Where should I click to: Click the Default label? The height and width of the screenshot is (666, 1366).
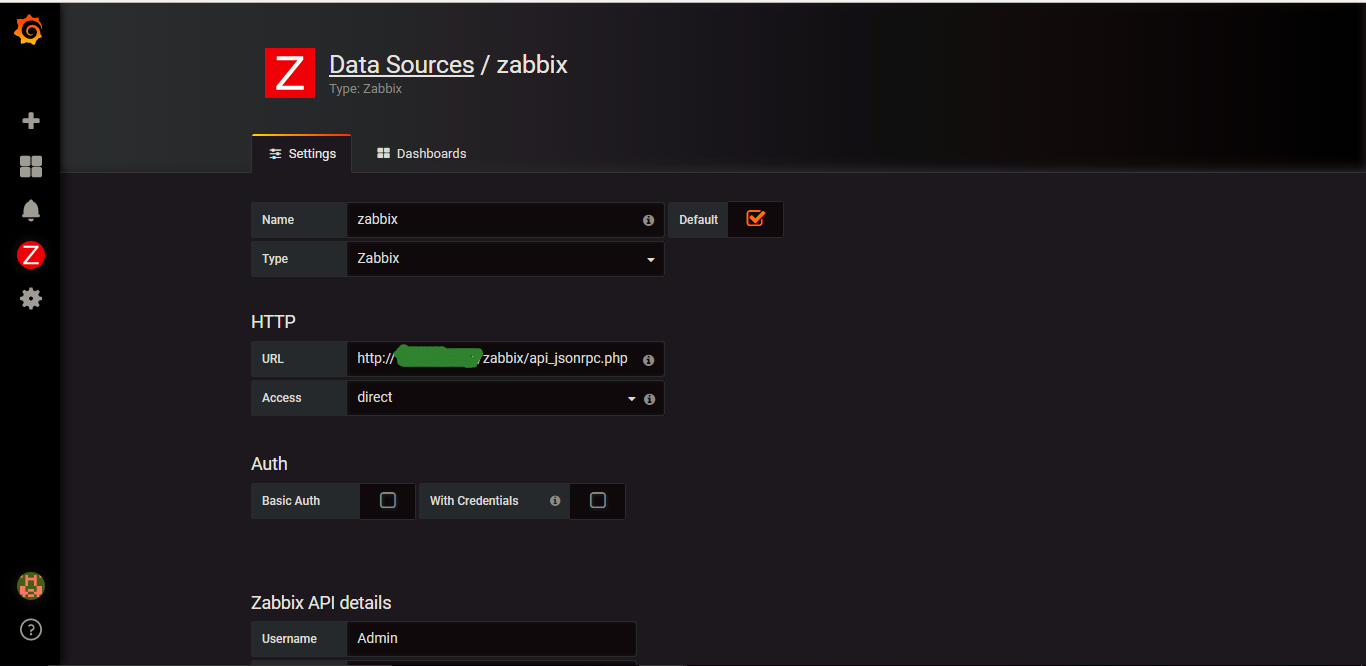[698, 220]
